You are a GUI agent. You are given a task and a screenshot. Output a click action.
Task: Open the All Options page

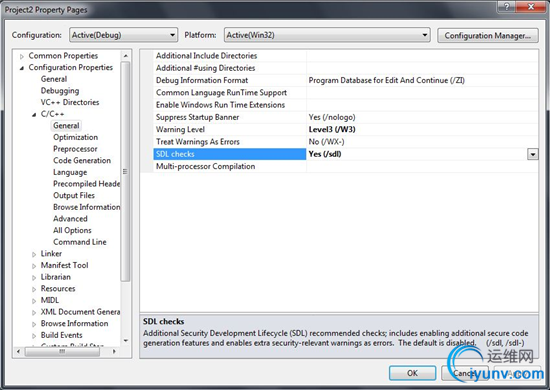click(72, 230)
